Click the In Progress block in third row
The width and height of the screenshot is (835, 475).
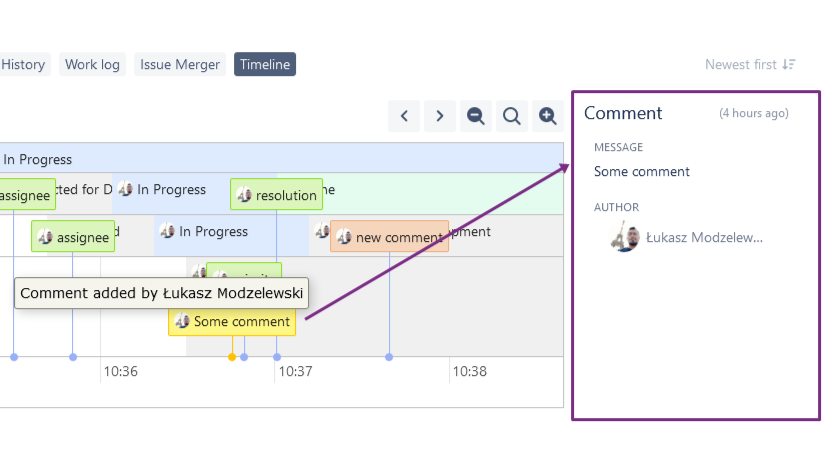[x=213, y=232]
